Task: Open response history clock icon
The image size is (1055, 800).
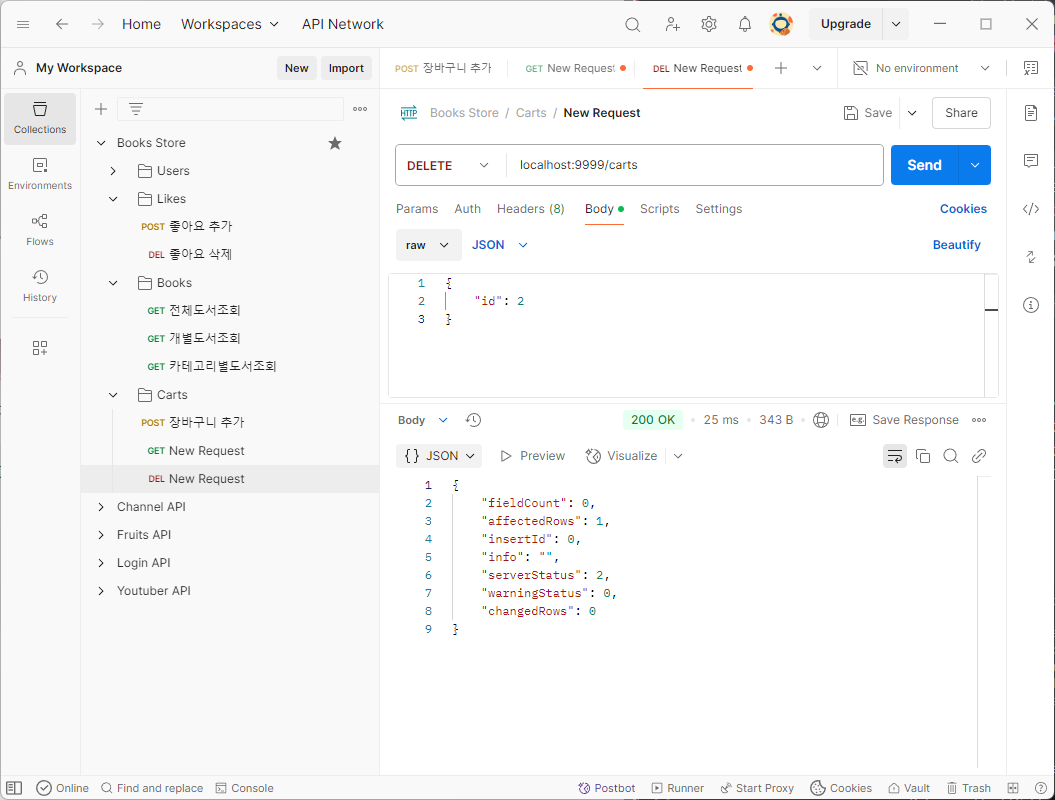Action: click(x=473, y=420)
